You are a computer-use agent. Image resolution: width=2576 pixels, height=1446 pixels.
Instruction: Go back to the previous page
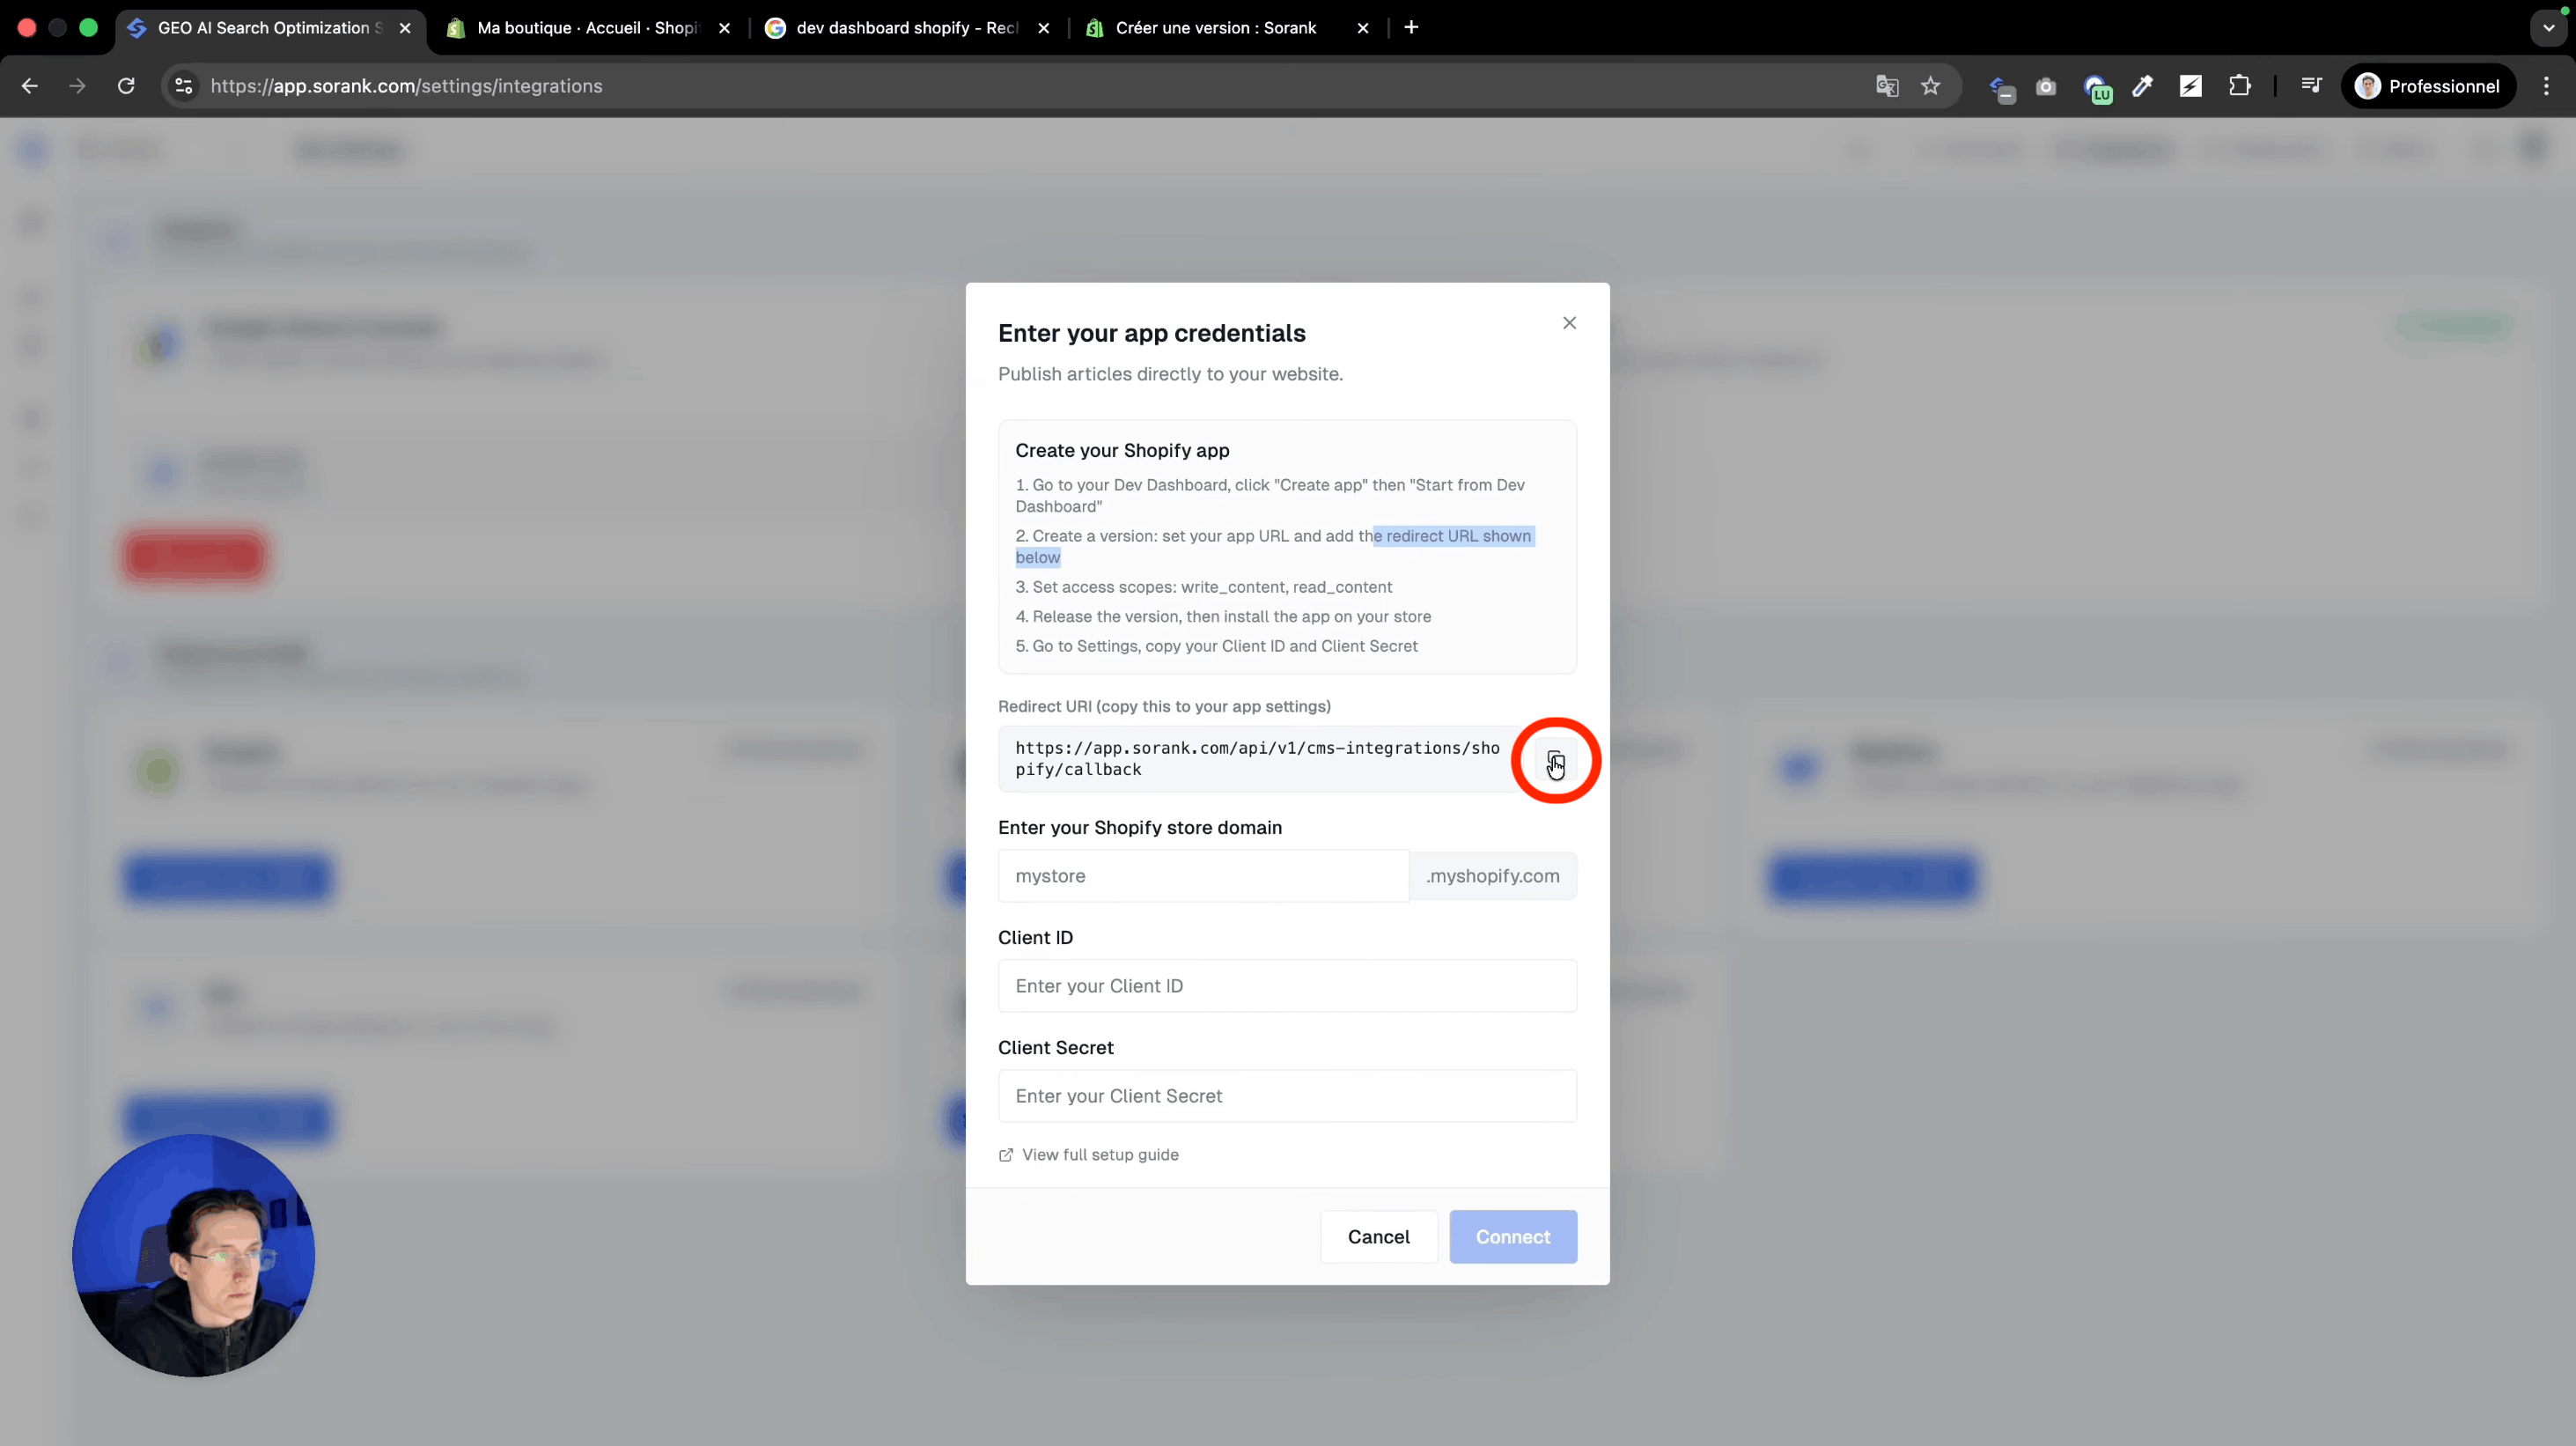pyautogui.click(x=30, y=86)
